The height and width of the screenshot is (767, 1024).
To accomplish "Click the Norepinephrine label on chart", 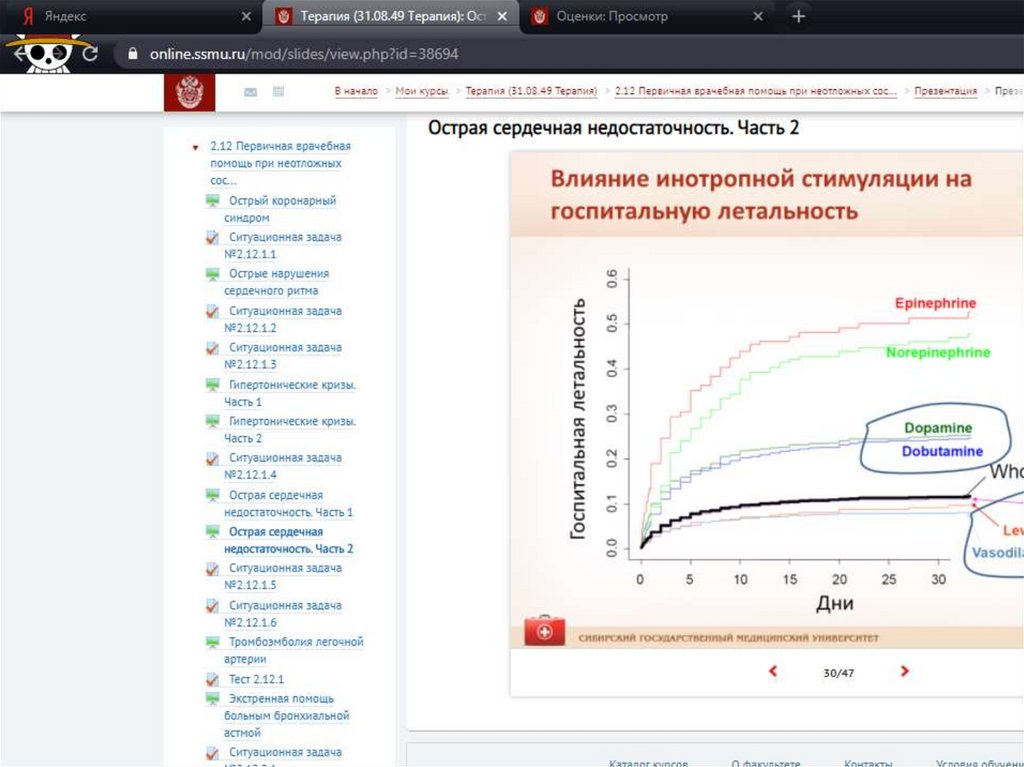I will (938, 353).
